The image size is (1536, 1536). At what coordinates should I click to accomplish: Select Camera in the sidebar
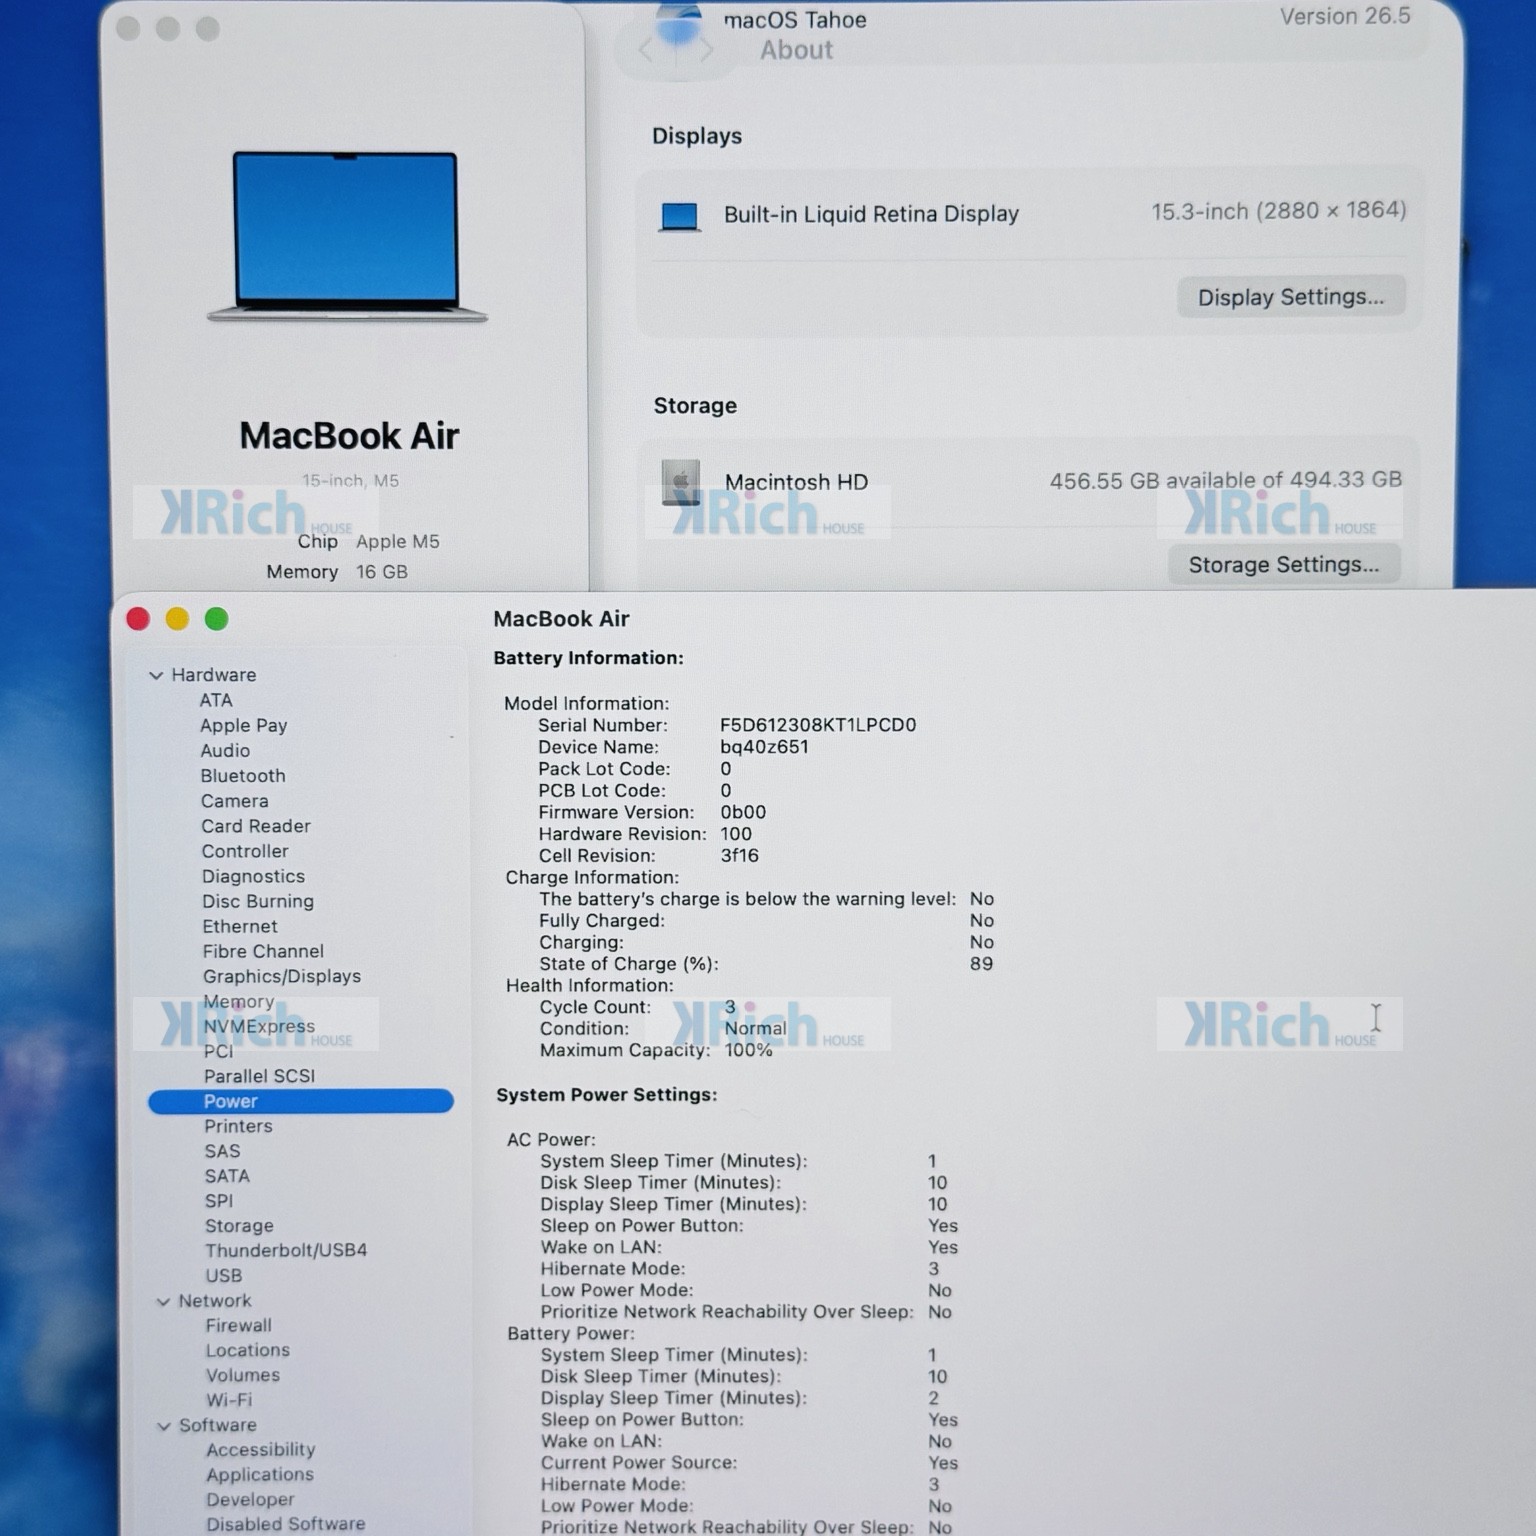[x=234, y=801]
